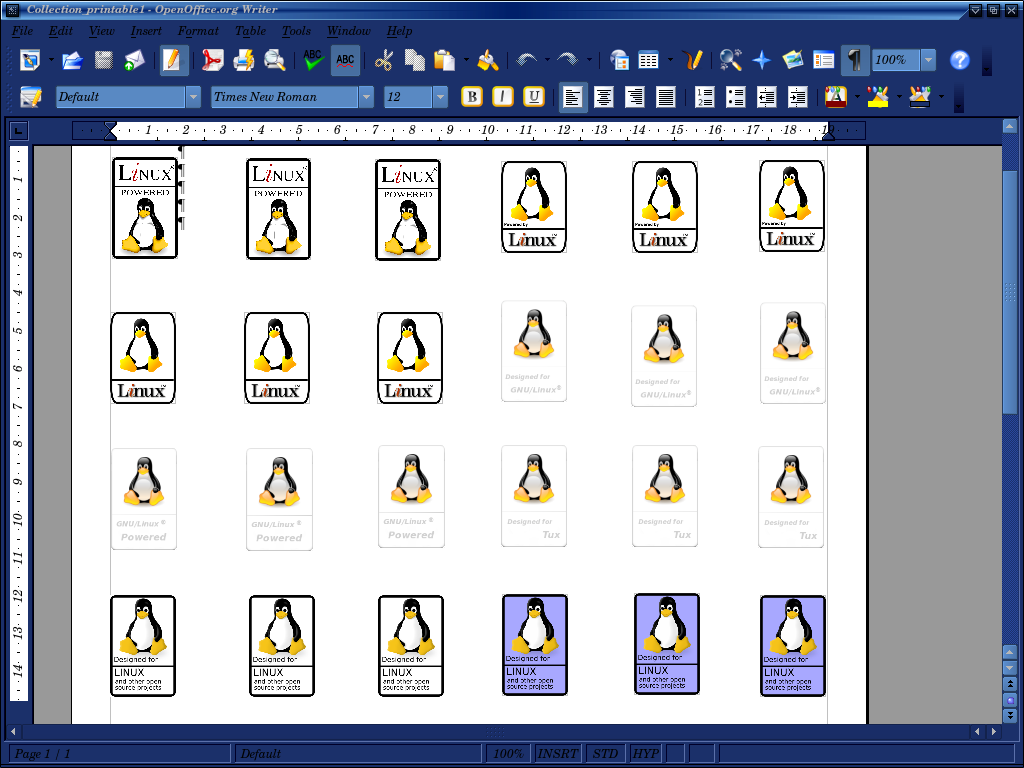Insert a Table with the grid icon
The image size is (1024, 768).
(x=648, y=60)
